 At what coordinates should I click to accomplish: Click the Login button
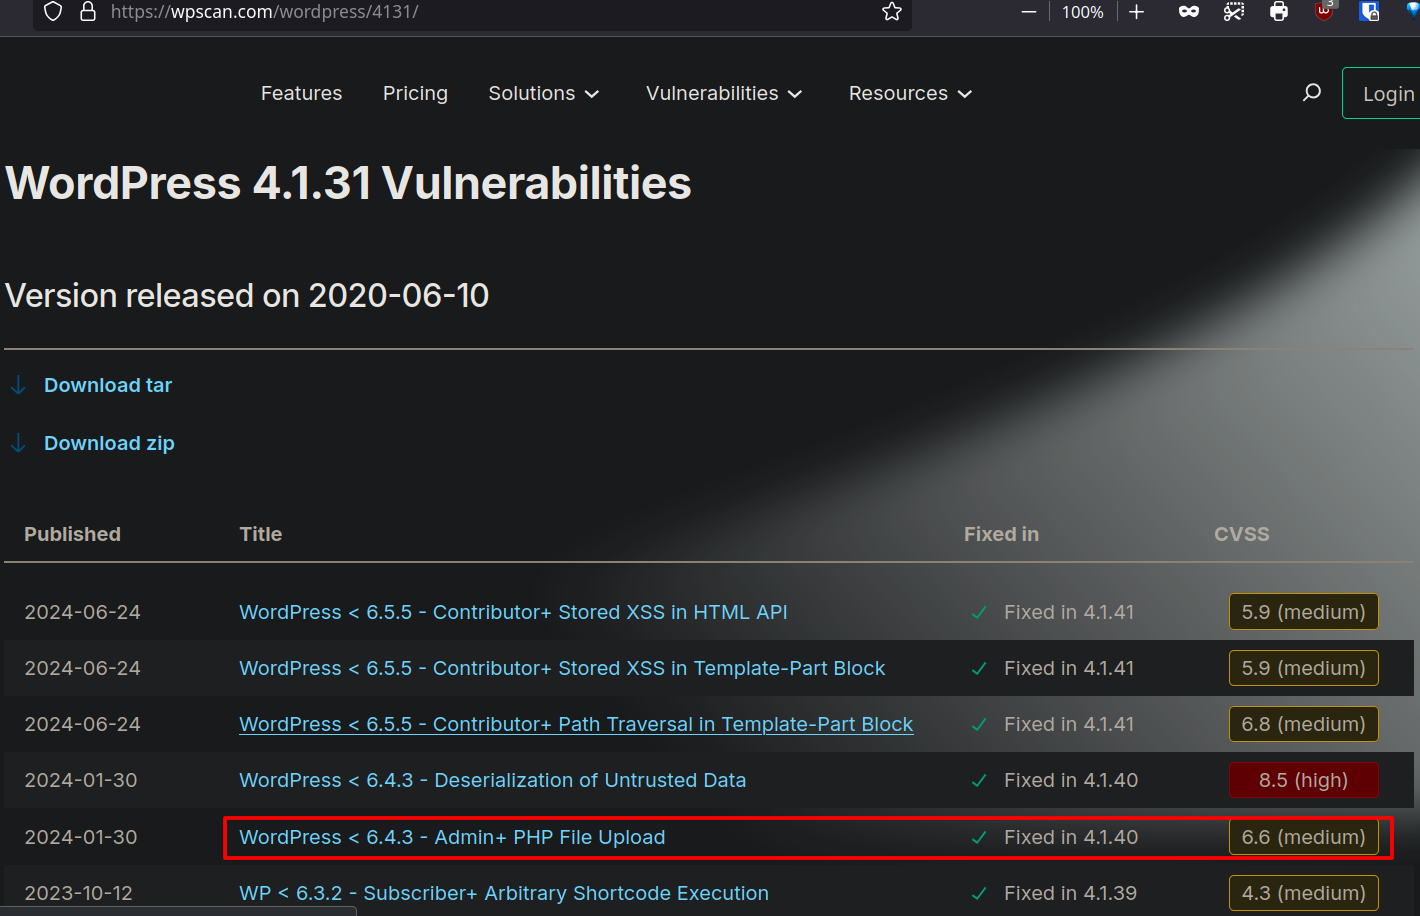(x=1387, y=94)
